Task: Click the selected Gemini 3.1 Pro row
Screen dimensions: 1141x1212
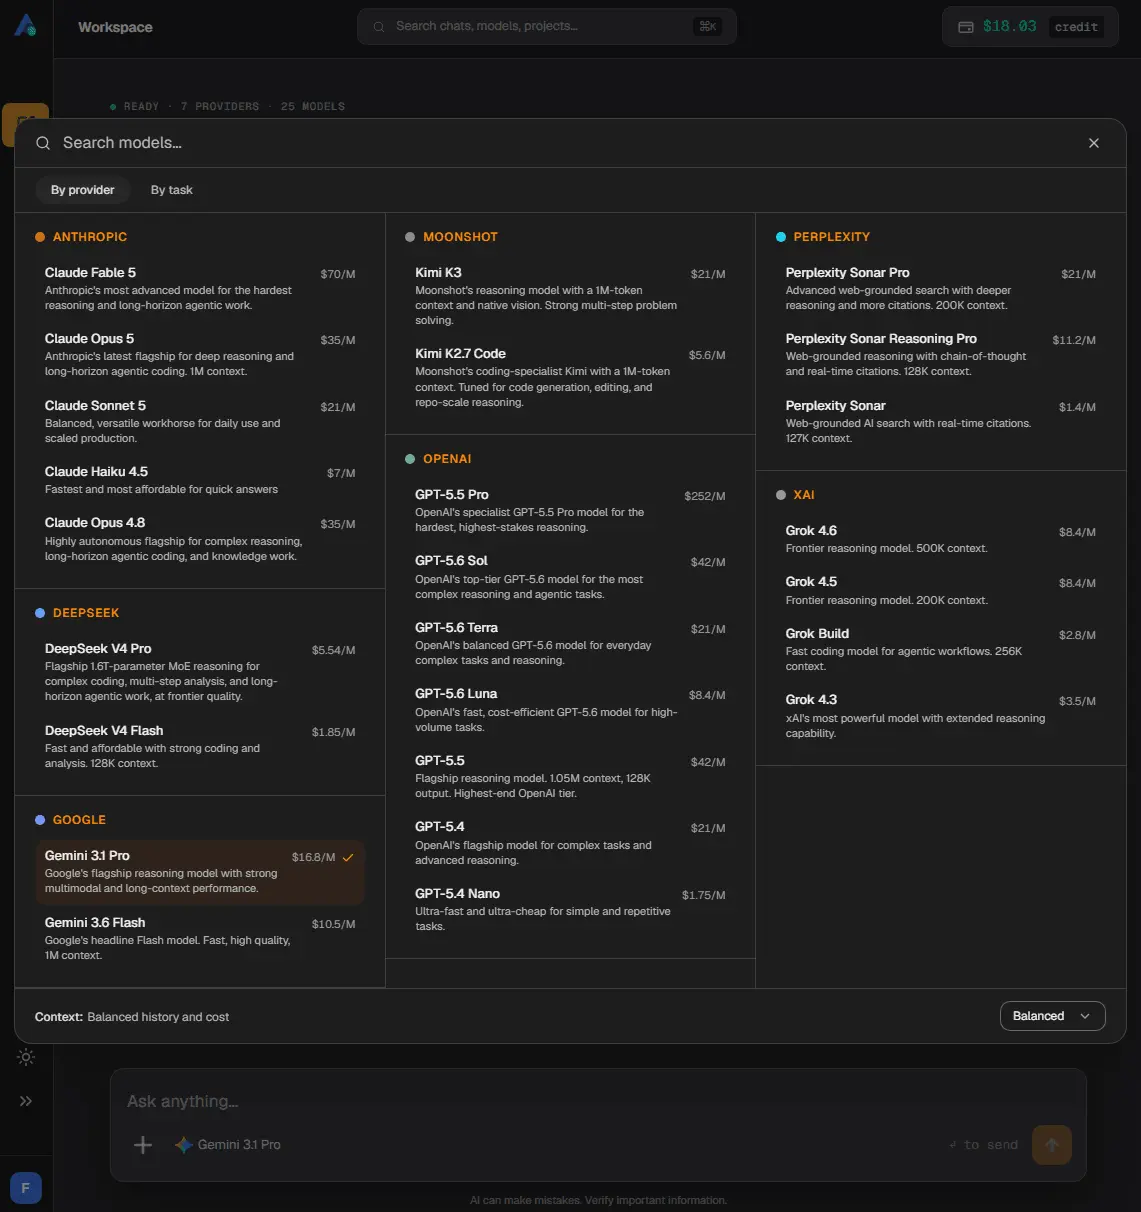Action: pyautogui.click(x=200, y=871)
